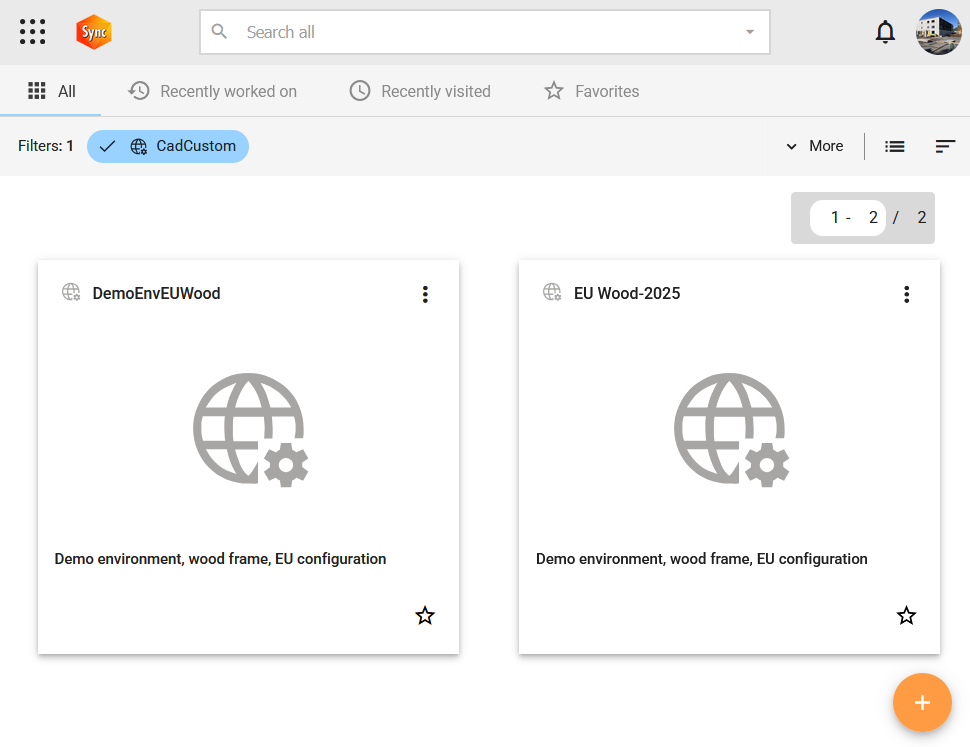Favorite the DemoEnvEUWood card
This screenshot has height=747, width=970.
(x=425, y=616)
